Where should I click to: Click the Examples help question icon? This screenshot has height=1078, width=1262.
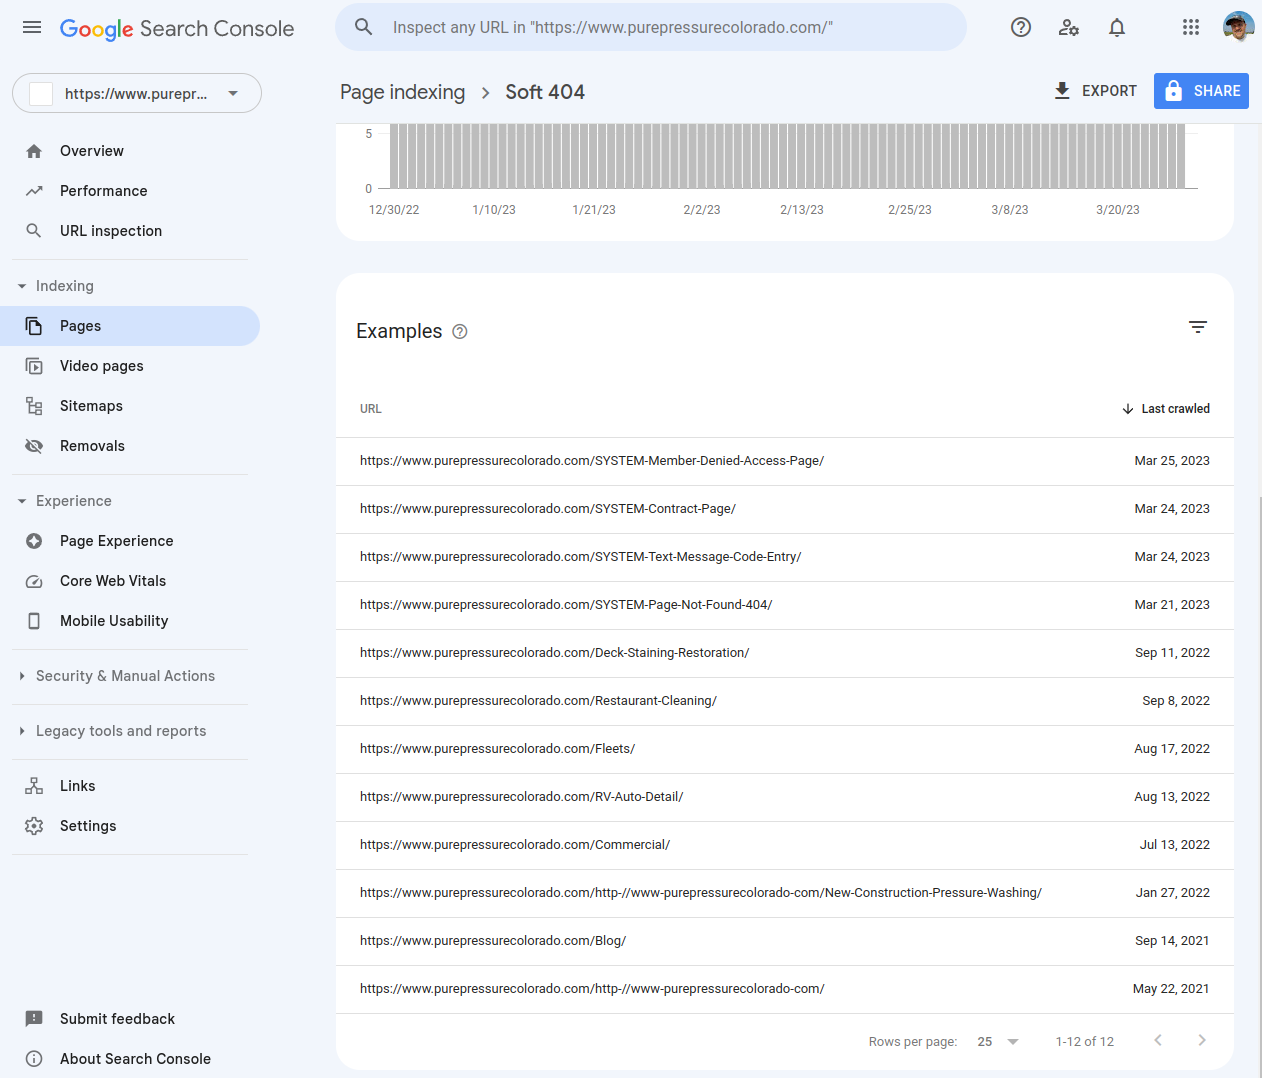click(x=460, y=332)
